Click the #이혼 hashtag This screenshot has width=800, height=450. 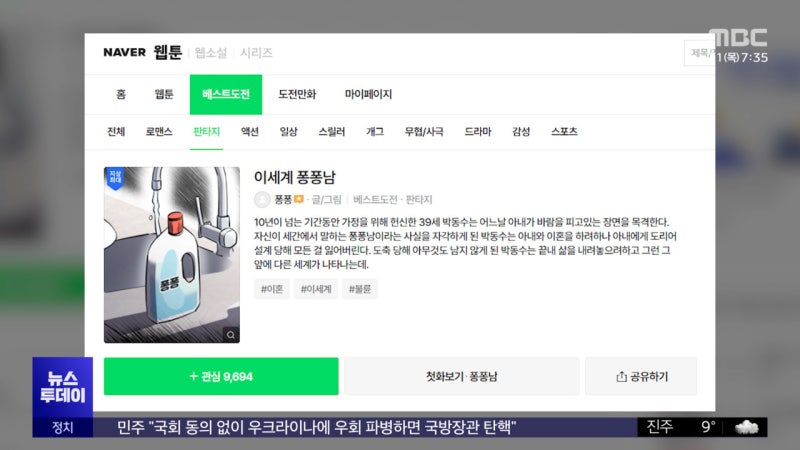(x=272, y=289)
